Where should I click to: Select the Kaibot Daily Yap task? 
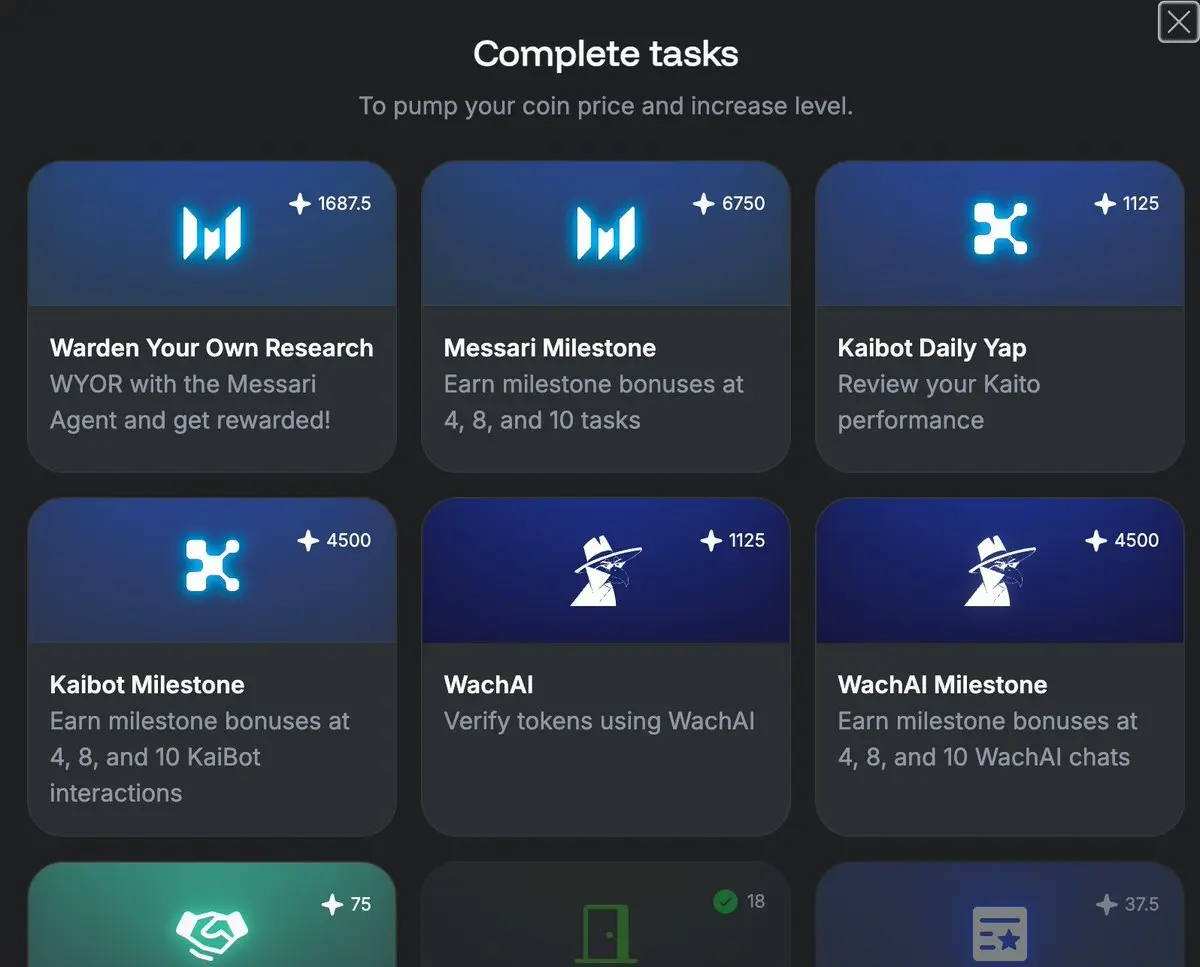1000,316
